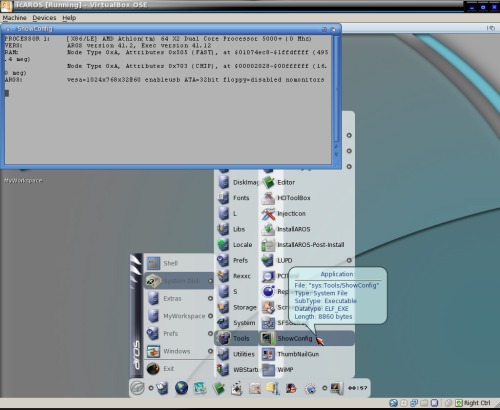Click ShowConfig window close gadget
500x410 pixels.
point(8,29)
